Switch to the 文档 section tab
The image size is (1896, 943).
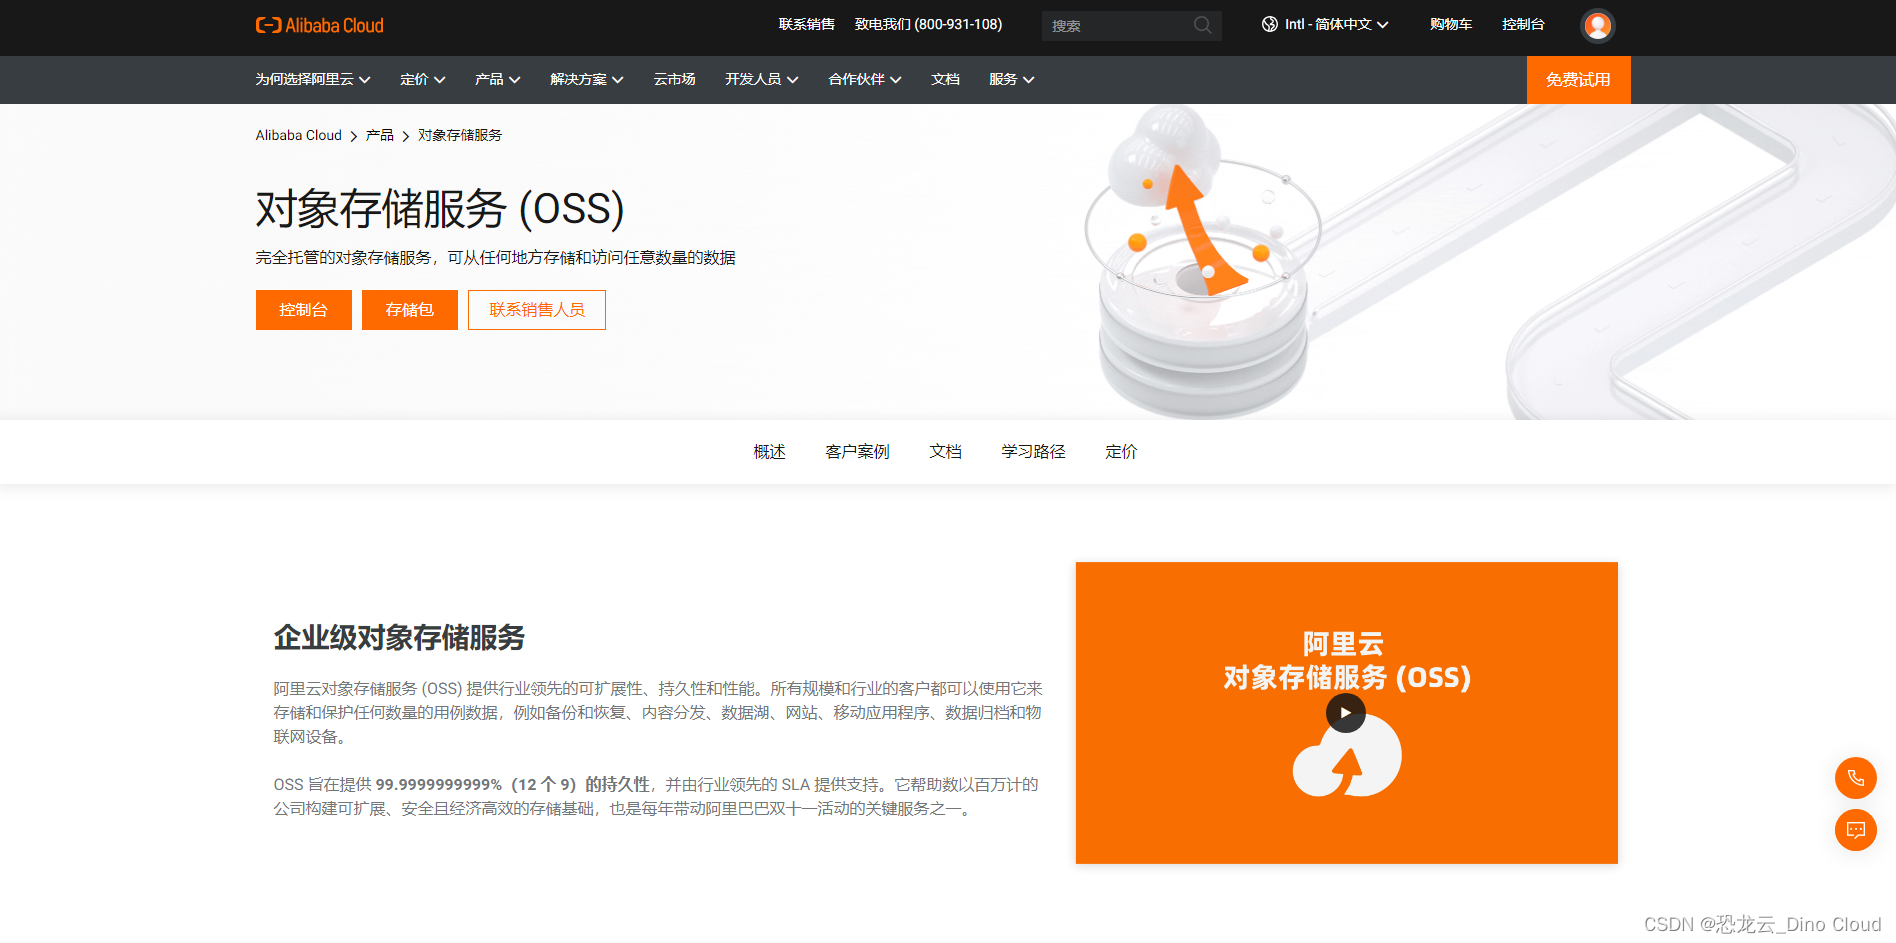[x=945, y=452]
